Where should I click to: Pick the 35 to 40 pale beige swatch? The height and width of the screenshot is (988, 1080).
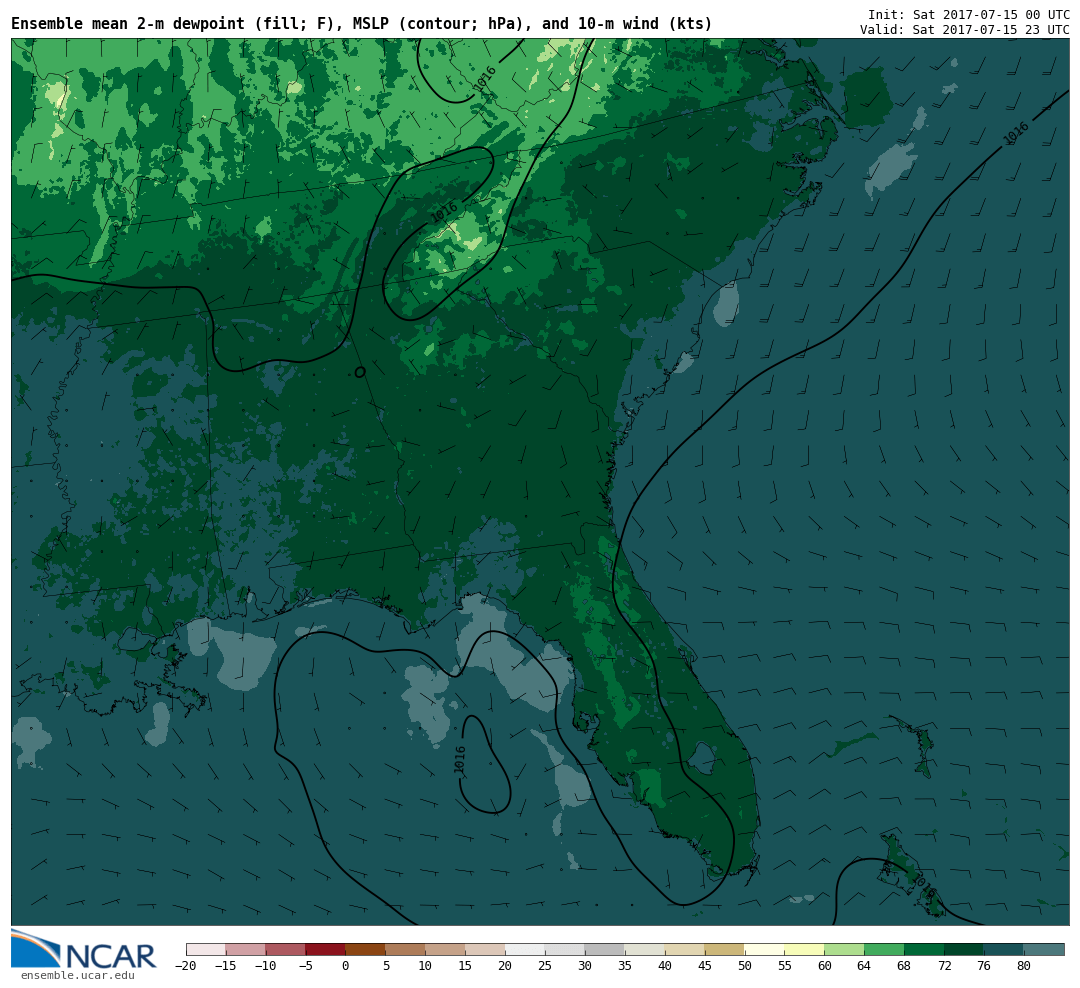click(x=645, y=949)
